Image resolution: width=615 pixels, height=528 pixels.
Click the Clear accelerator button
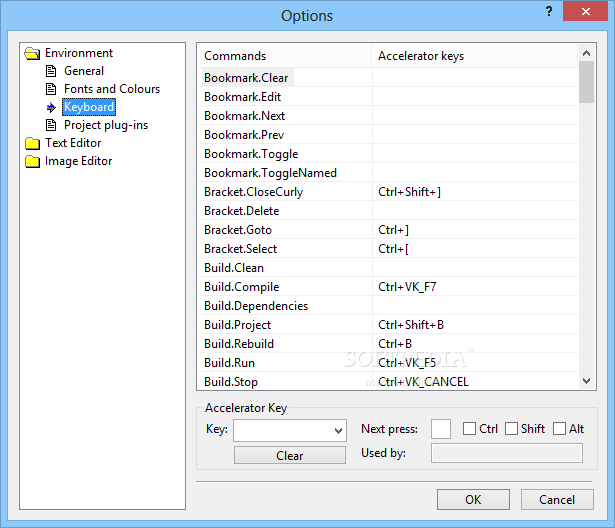coord(290,455)
